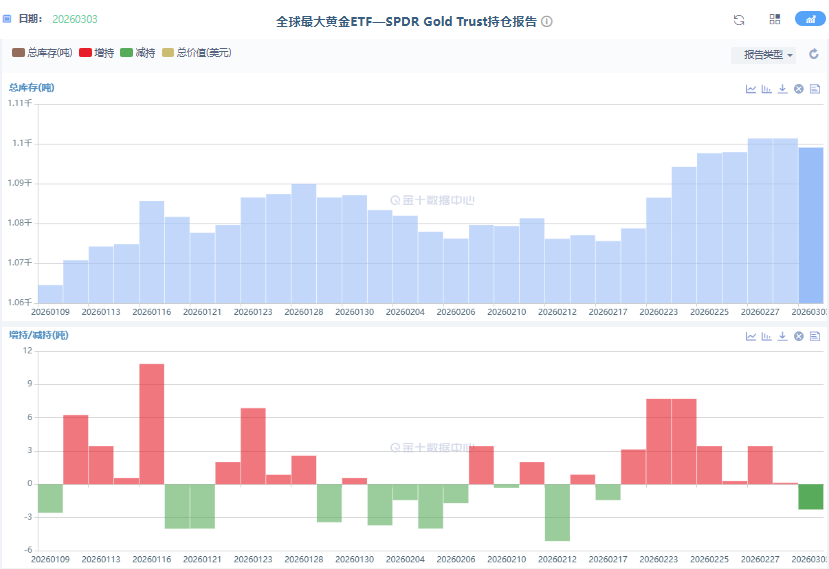Screen dimensions: 829x569
Task: Open the 报告类型 dropdown
Action: (x=763, y=54)
